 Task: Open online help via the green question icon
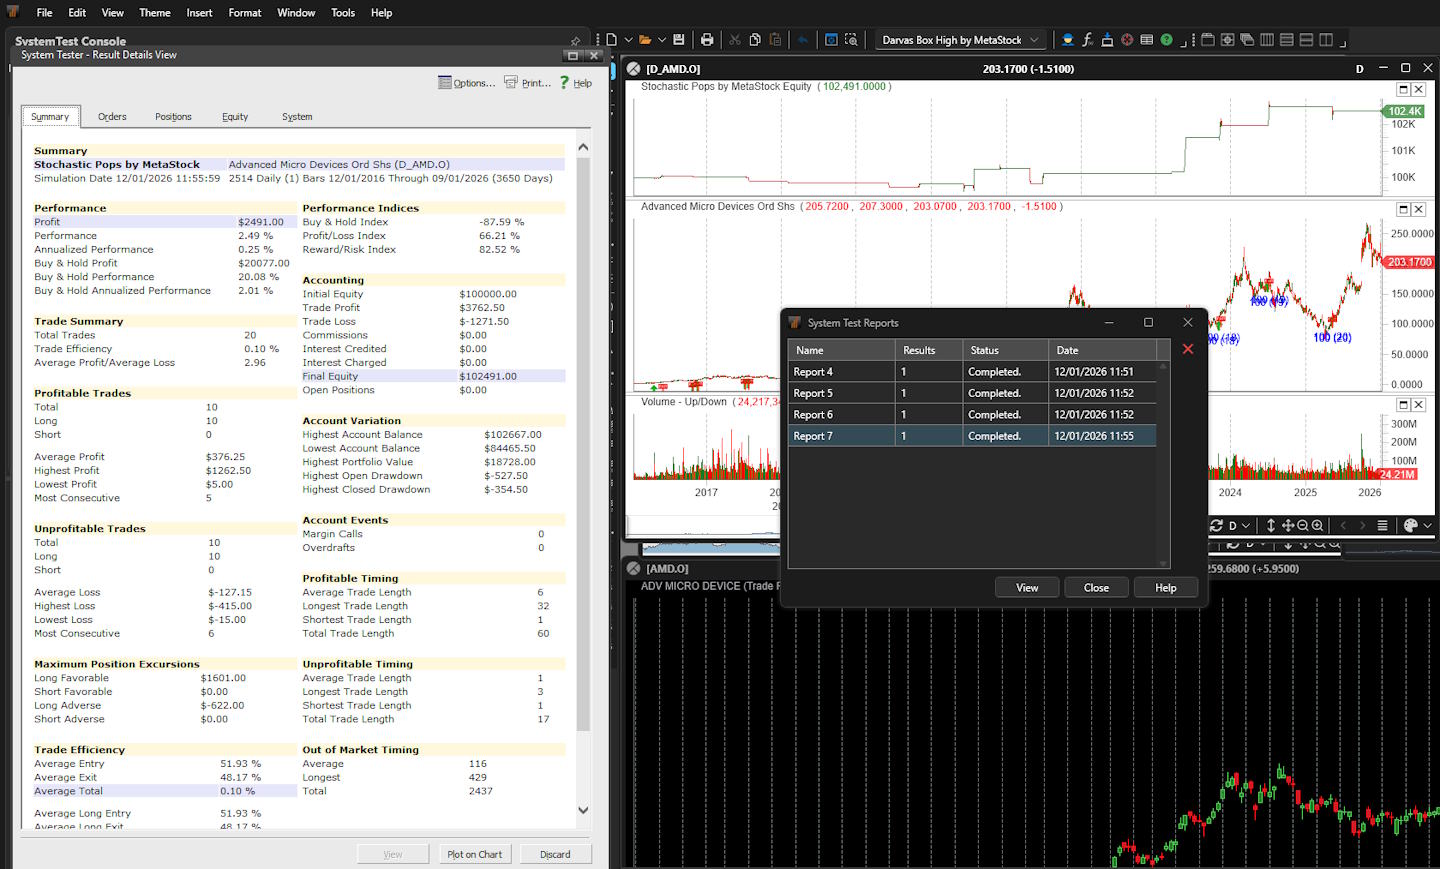coord(1167,39)
